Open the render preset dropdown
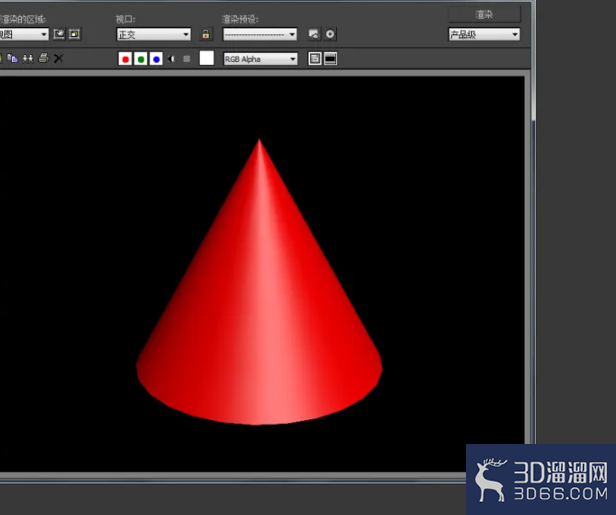Screen dimensions: 616x515 point(260,35)
